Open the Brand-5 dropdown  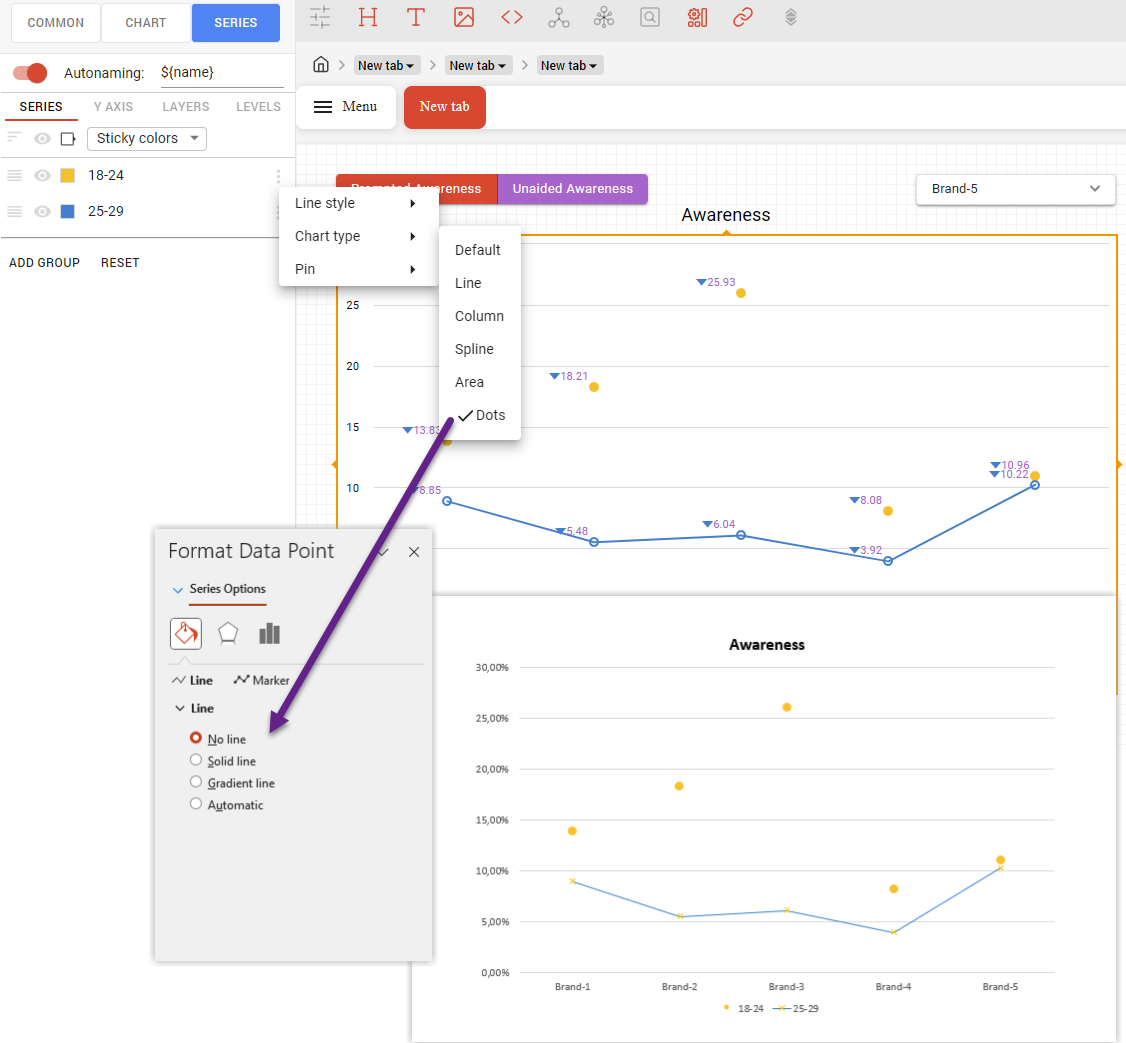(x=1015, y=189)
